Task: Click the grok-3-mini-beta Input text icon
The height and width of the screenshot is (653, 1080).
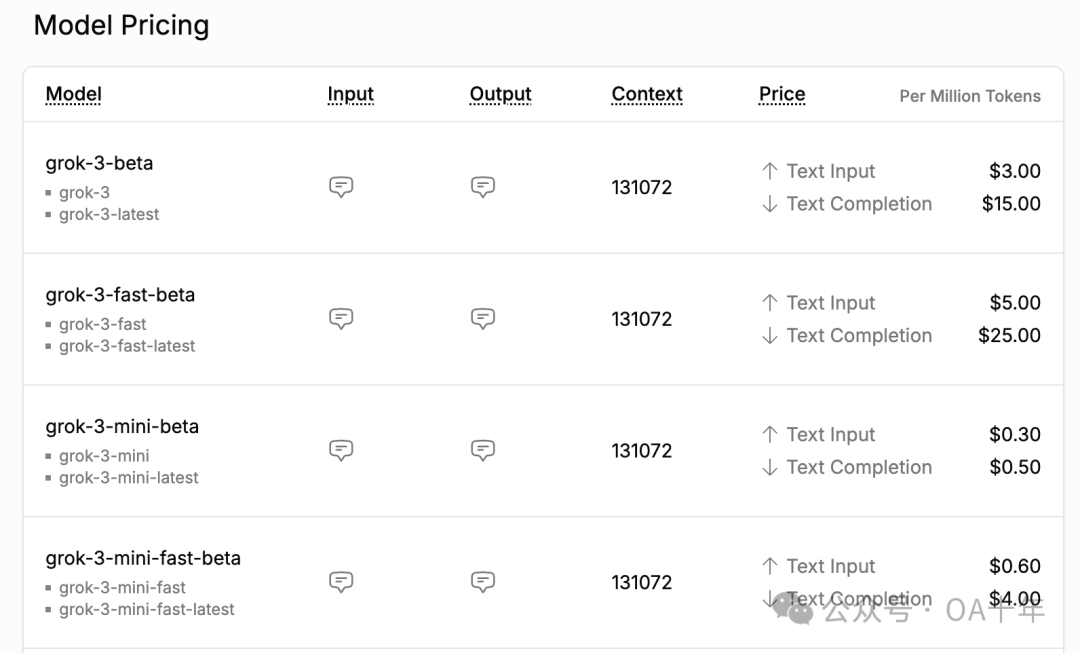Action: 341,450
